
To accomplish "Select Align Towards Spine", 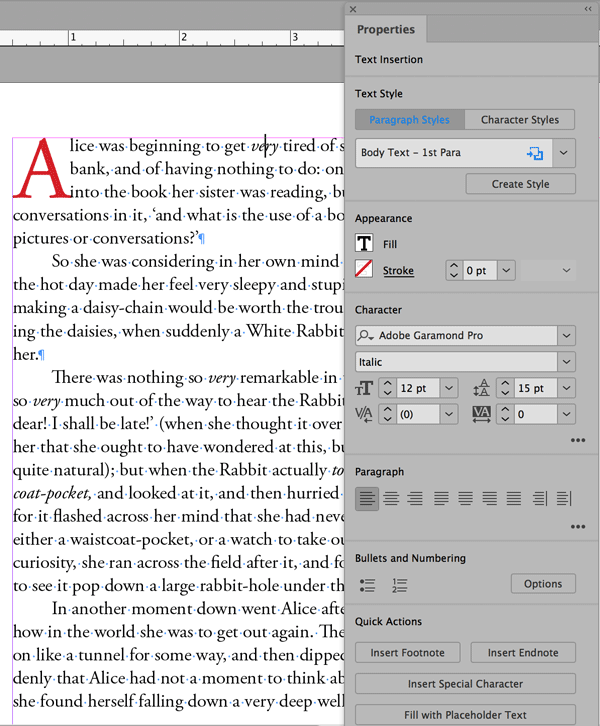I will pos(540,499).
